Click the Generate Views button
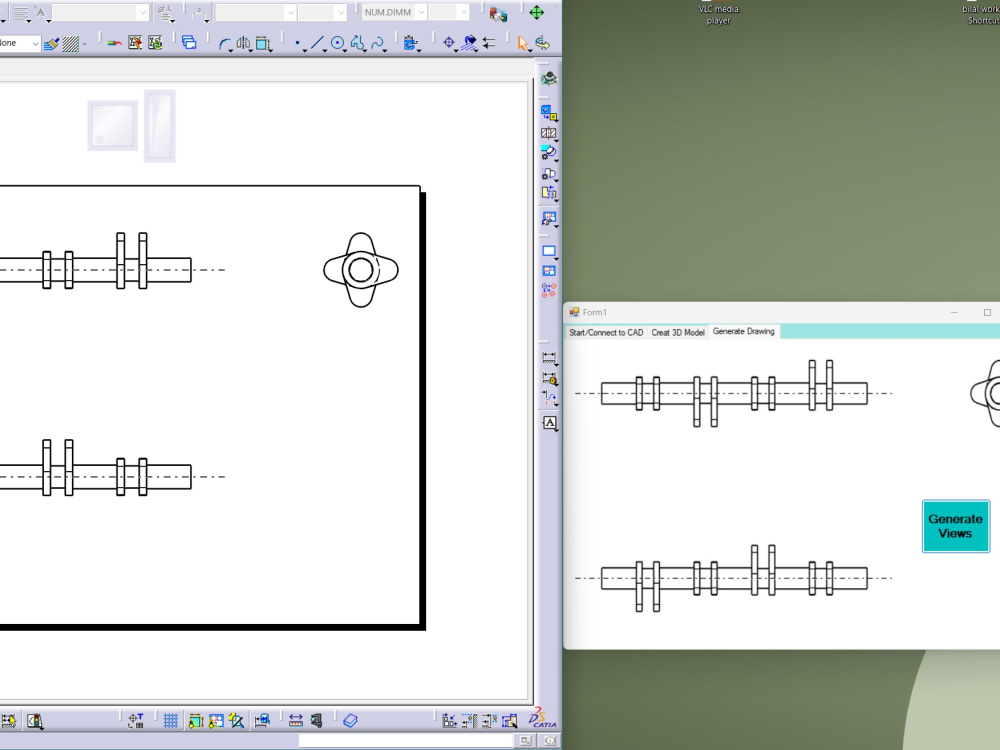The image size is (1000, 750). 955,526
